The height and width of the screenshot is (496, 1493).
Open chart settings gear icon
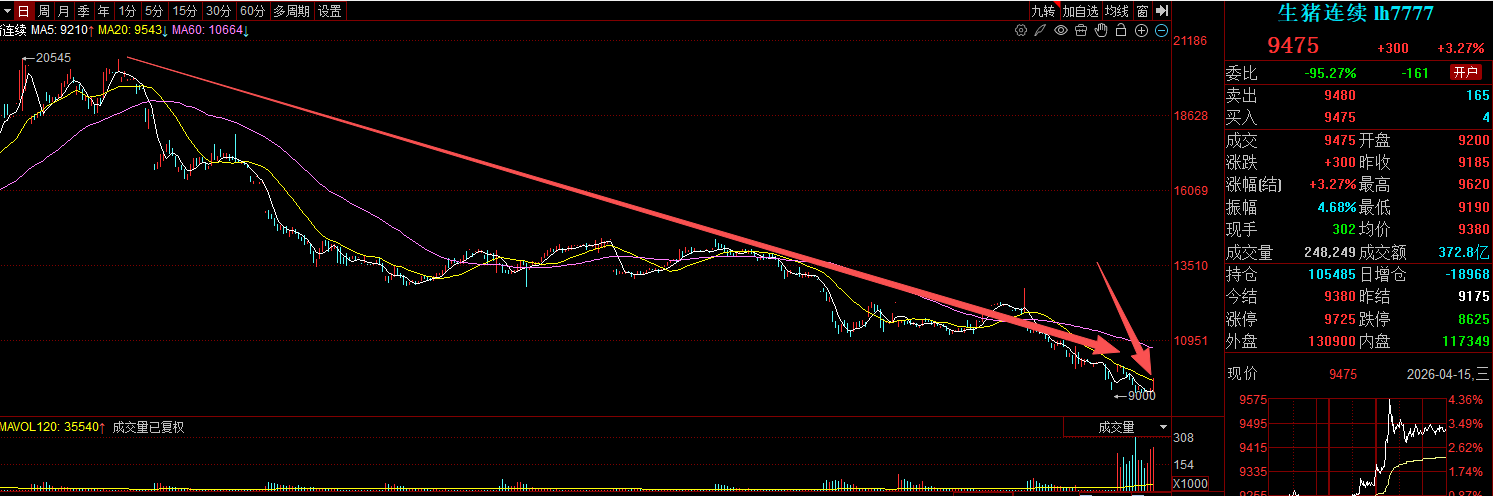pyautogui.click(x=1020, y=31)
